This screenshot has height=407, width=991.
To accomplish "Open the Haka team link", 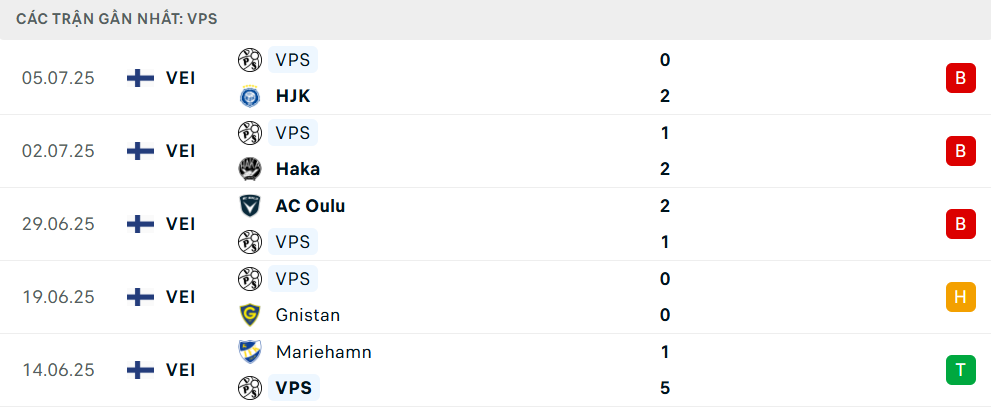I will (x=298, y=169).
